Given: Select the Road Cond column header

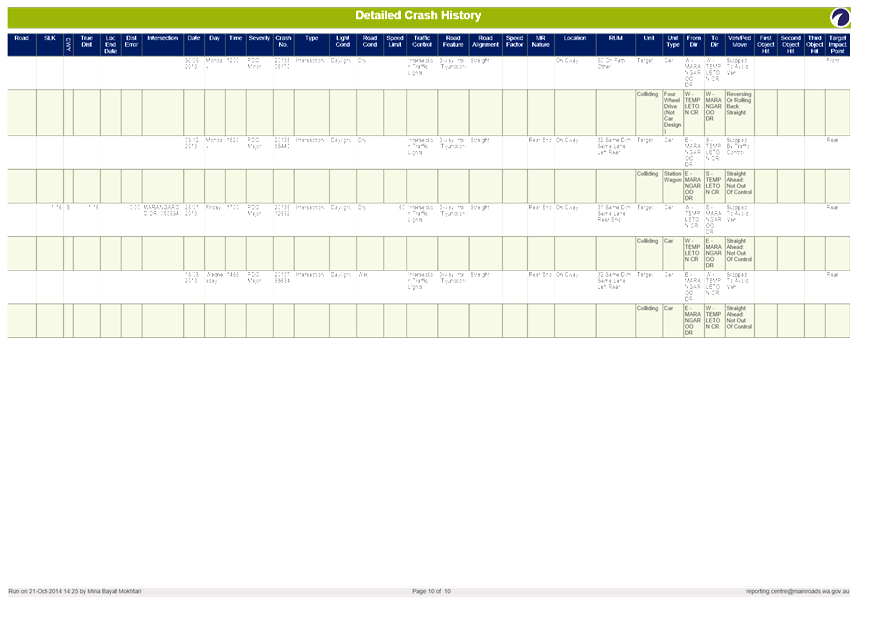Looking at the screenshot, I should point(370,45).
